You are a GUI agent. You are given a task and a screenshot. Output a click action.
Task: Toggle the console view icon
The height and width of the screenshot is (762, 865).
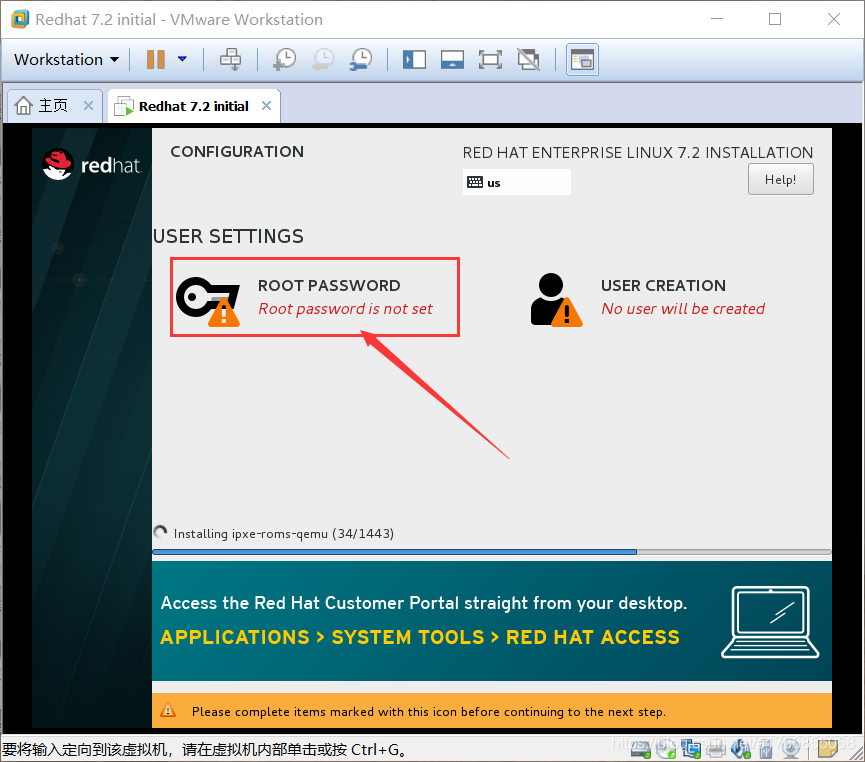tap(582, 59)
